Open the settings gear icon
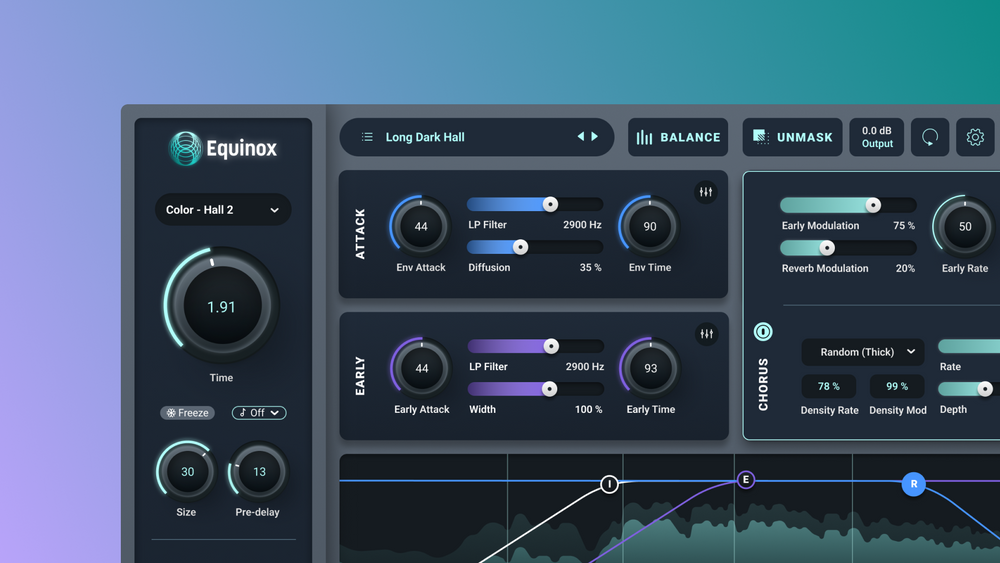1000x563 pixels. [x=975, y=137]
